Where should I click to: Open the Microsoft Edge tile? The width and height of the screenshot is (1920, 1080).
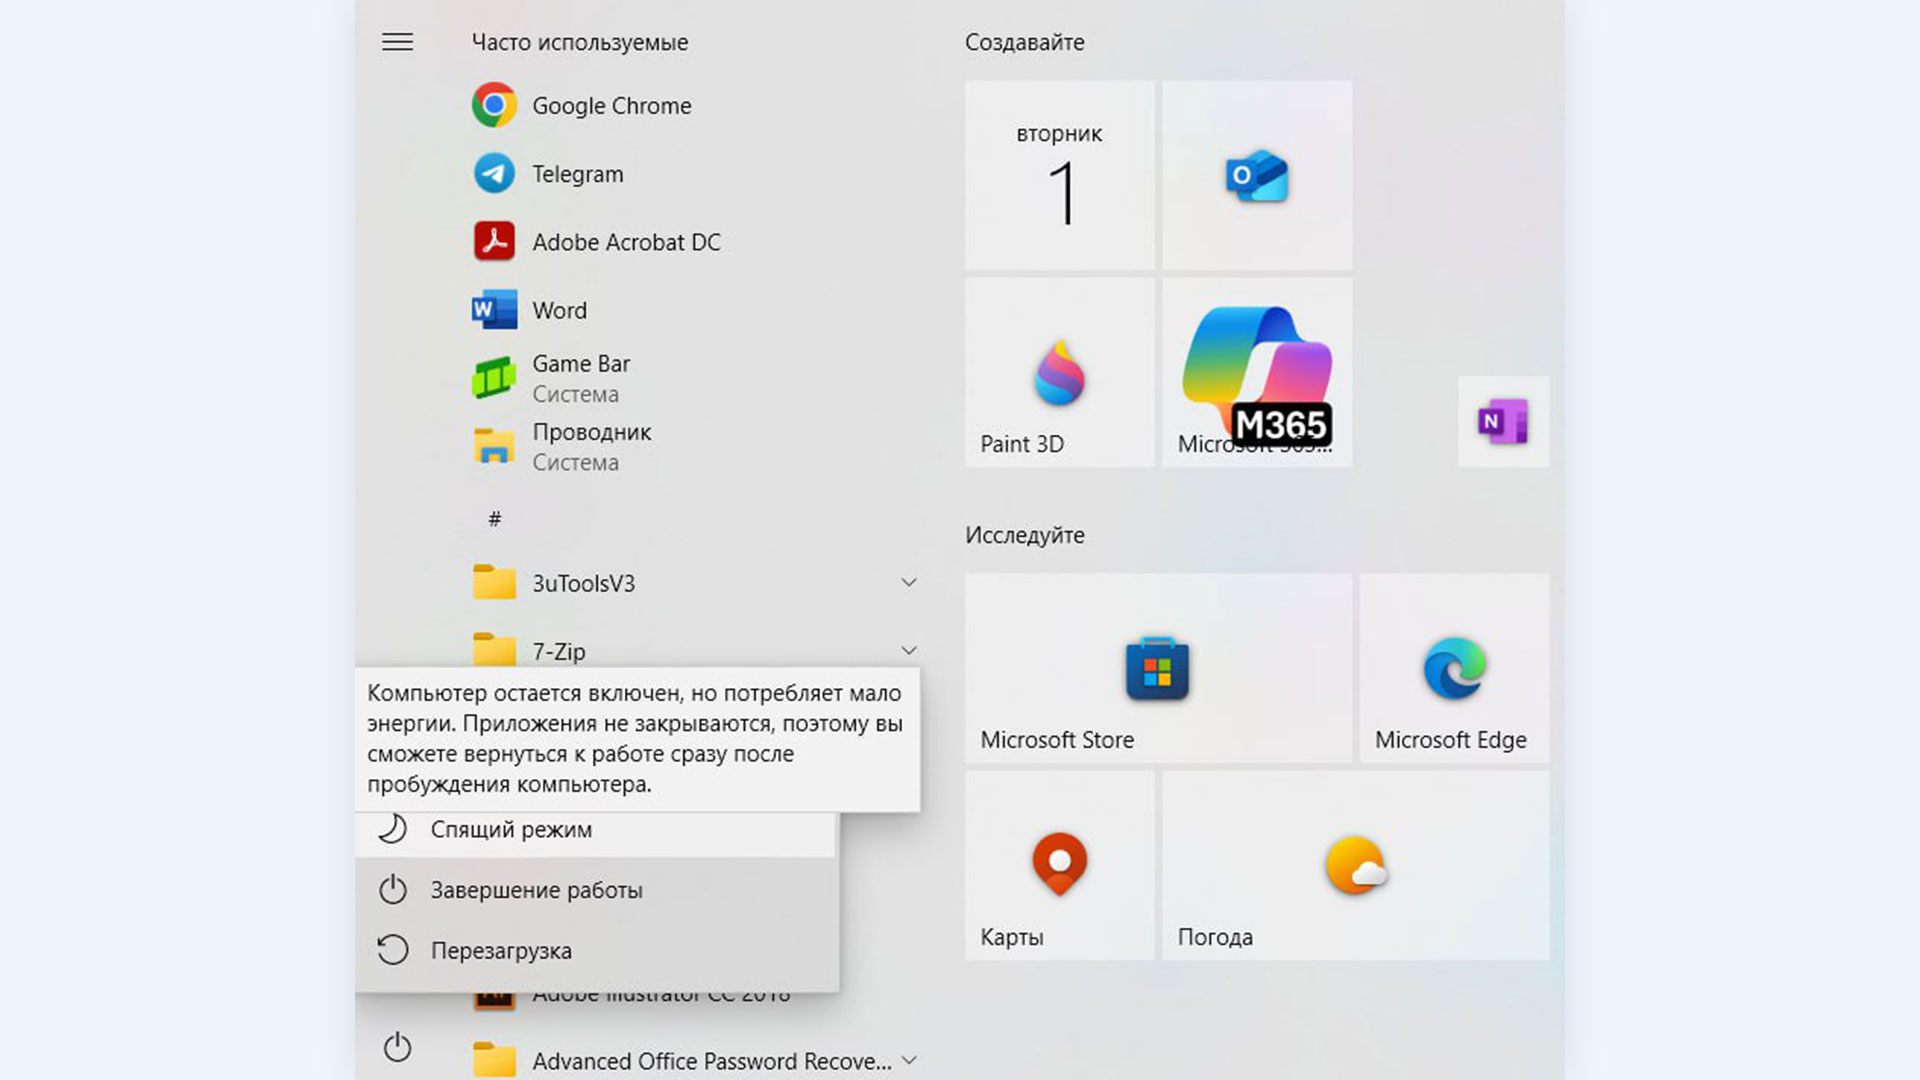coord(1454,667)
